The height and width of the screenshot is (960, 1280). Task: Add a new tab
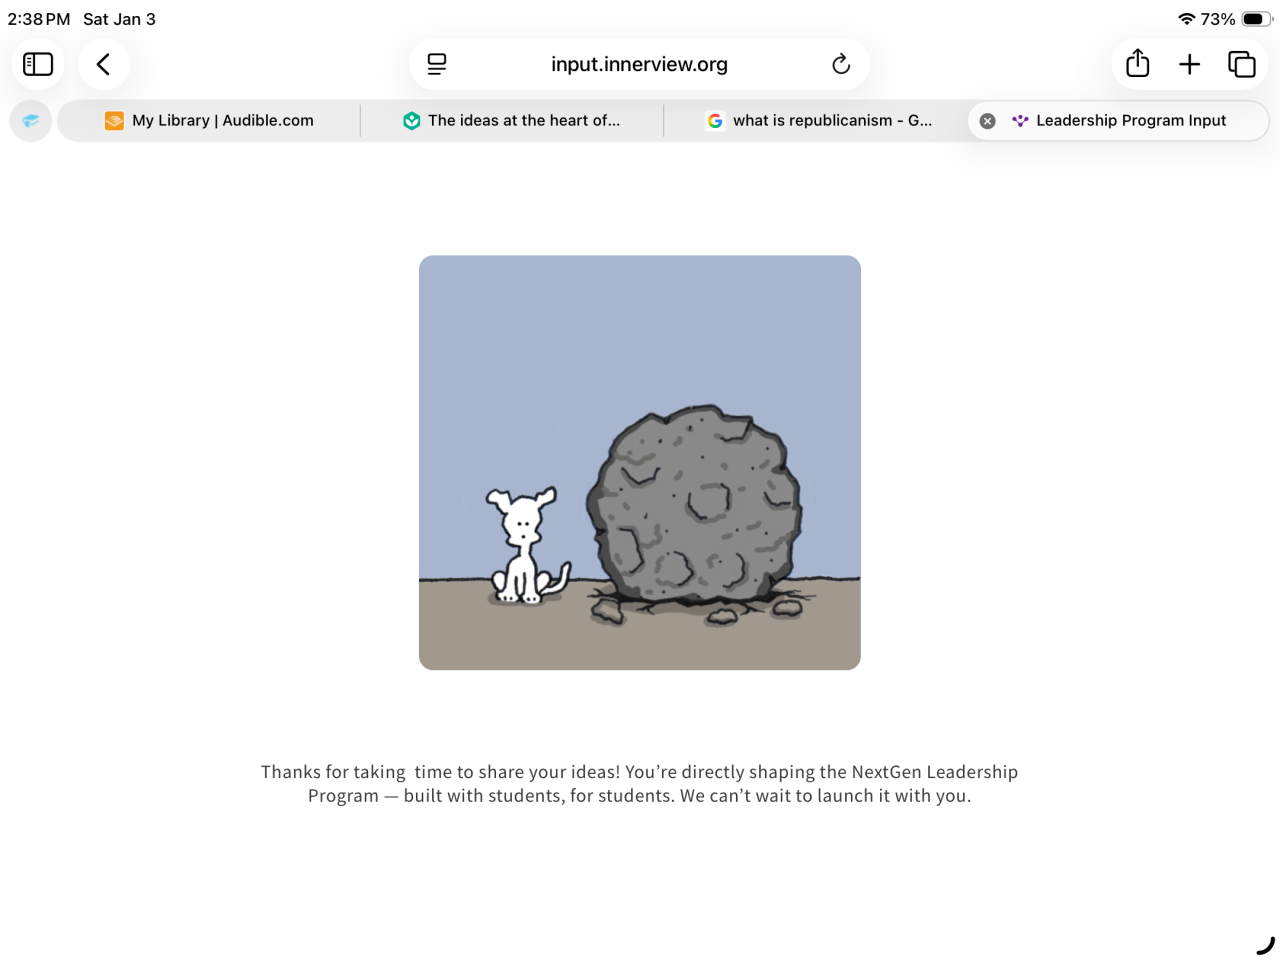[1189, 64]
